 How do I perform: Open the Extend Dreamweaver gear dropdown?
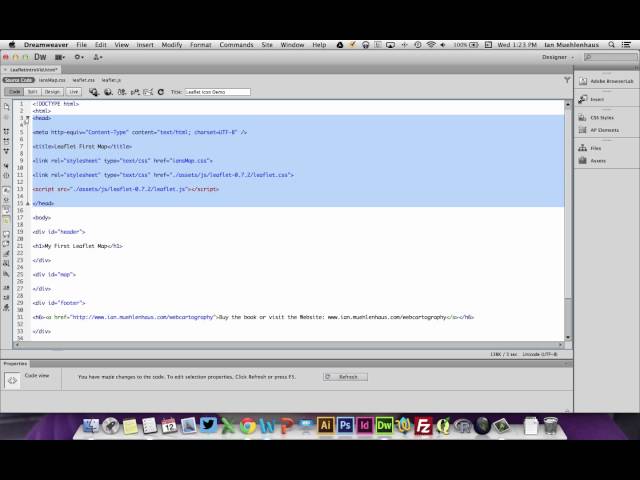coord(79,57)
